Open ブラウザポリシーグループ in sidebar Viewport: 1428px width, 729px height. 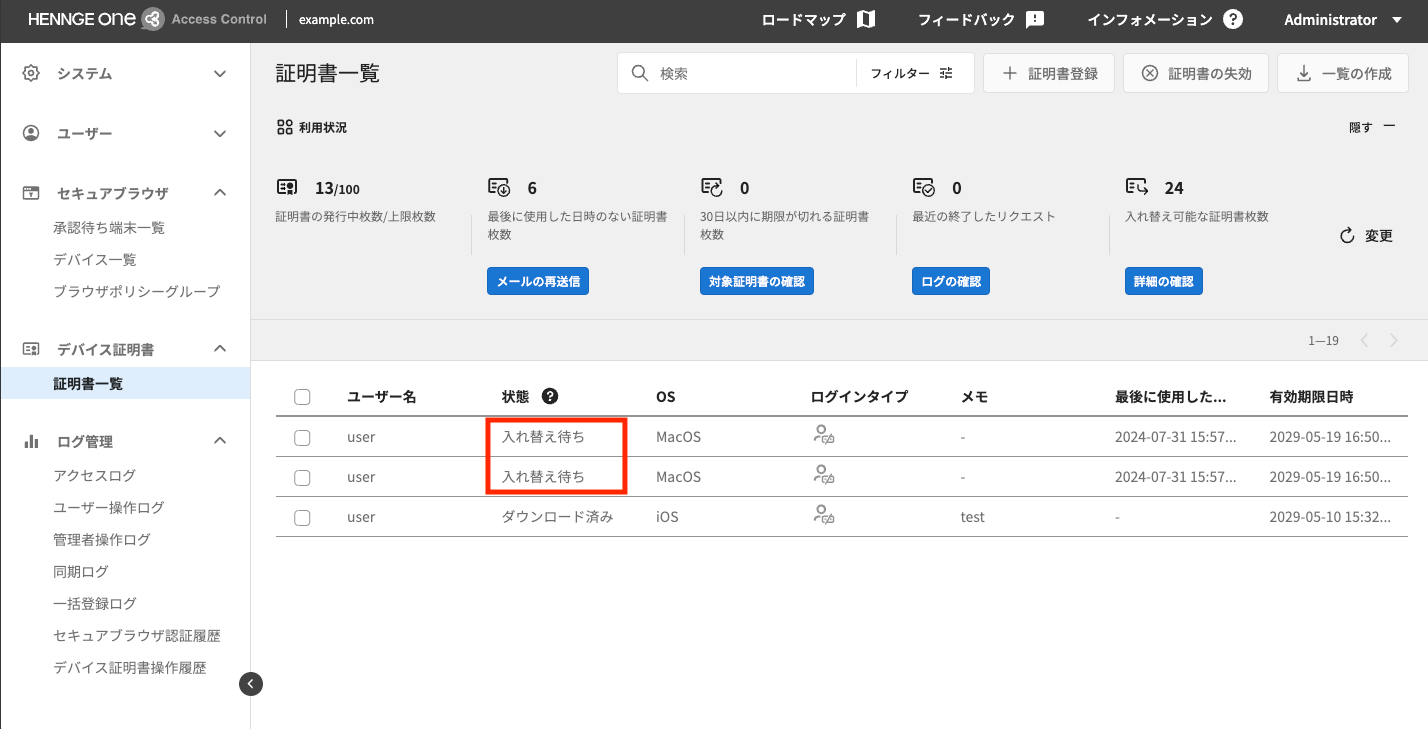tap(136, 292)
